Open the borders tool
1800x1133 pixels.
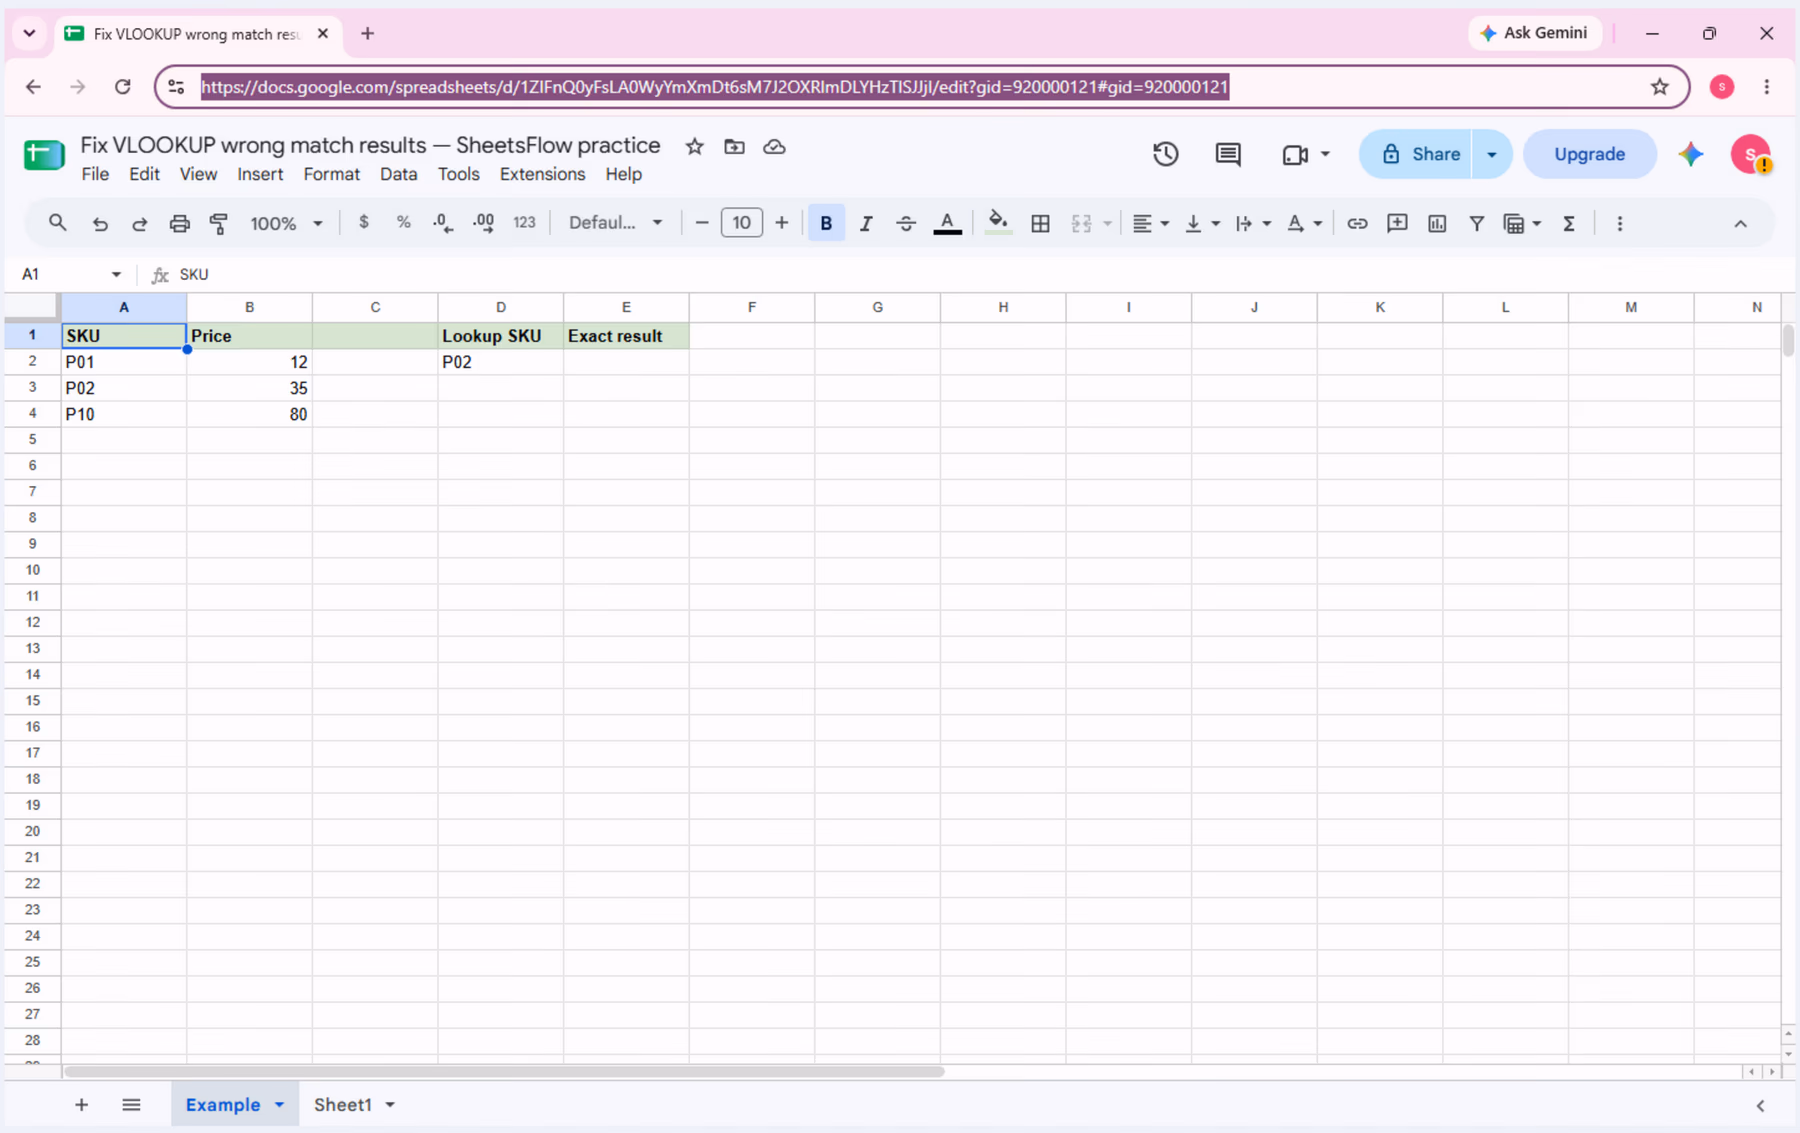1040,223
